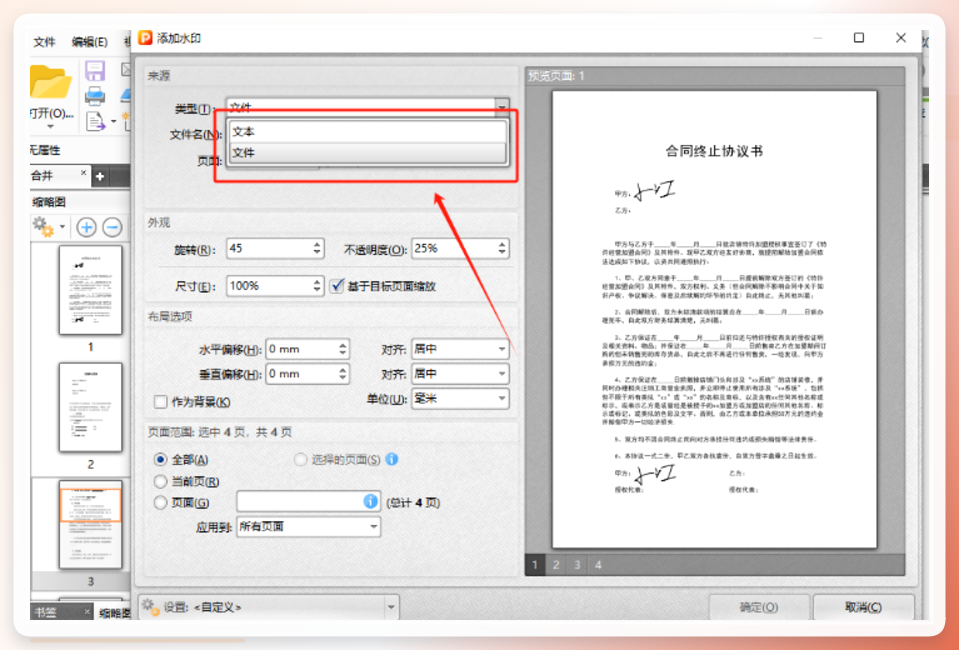Click the Add Watermark dialog app icon
The width and height of the screenshot is (959, 650).
pos(145,38)
